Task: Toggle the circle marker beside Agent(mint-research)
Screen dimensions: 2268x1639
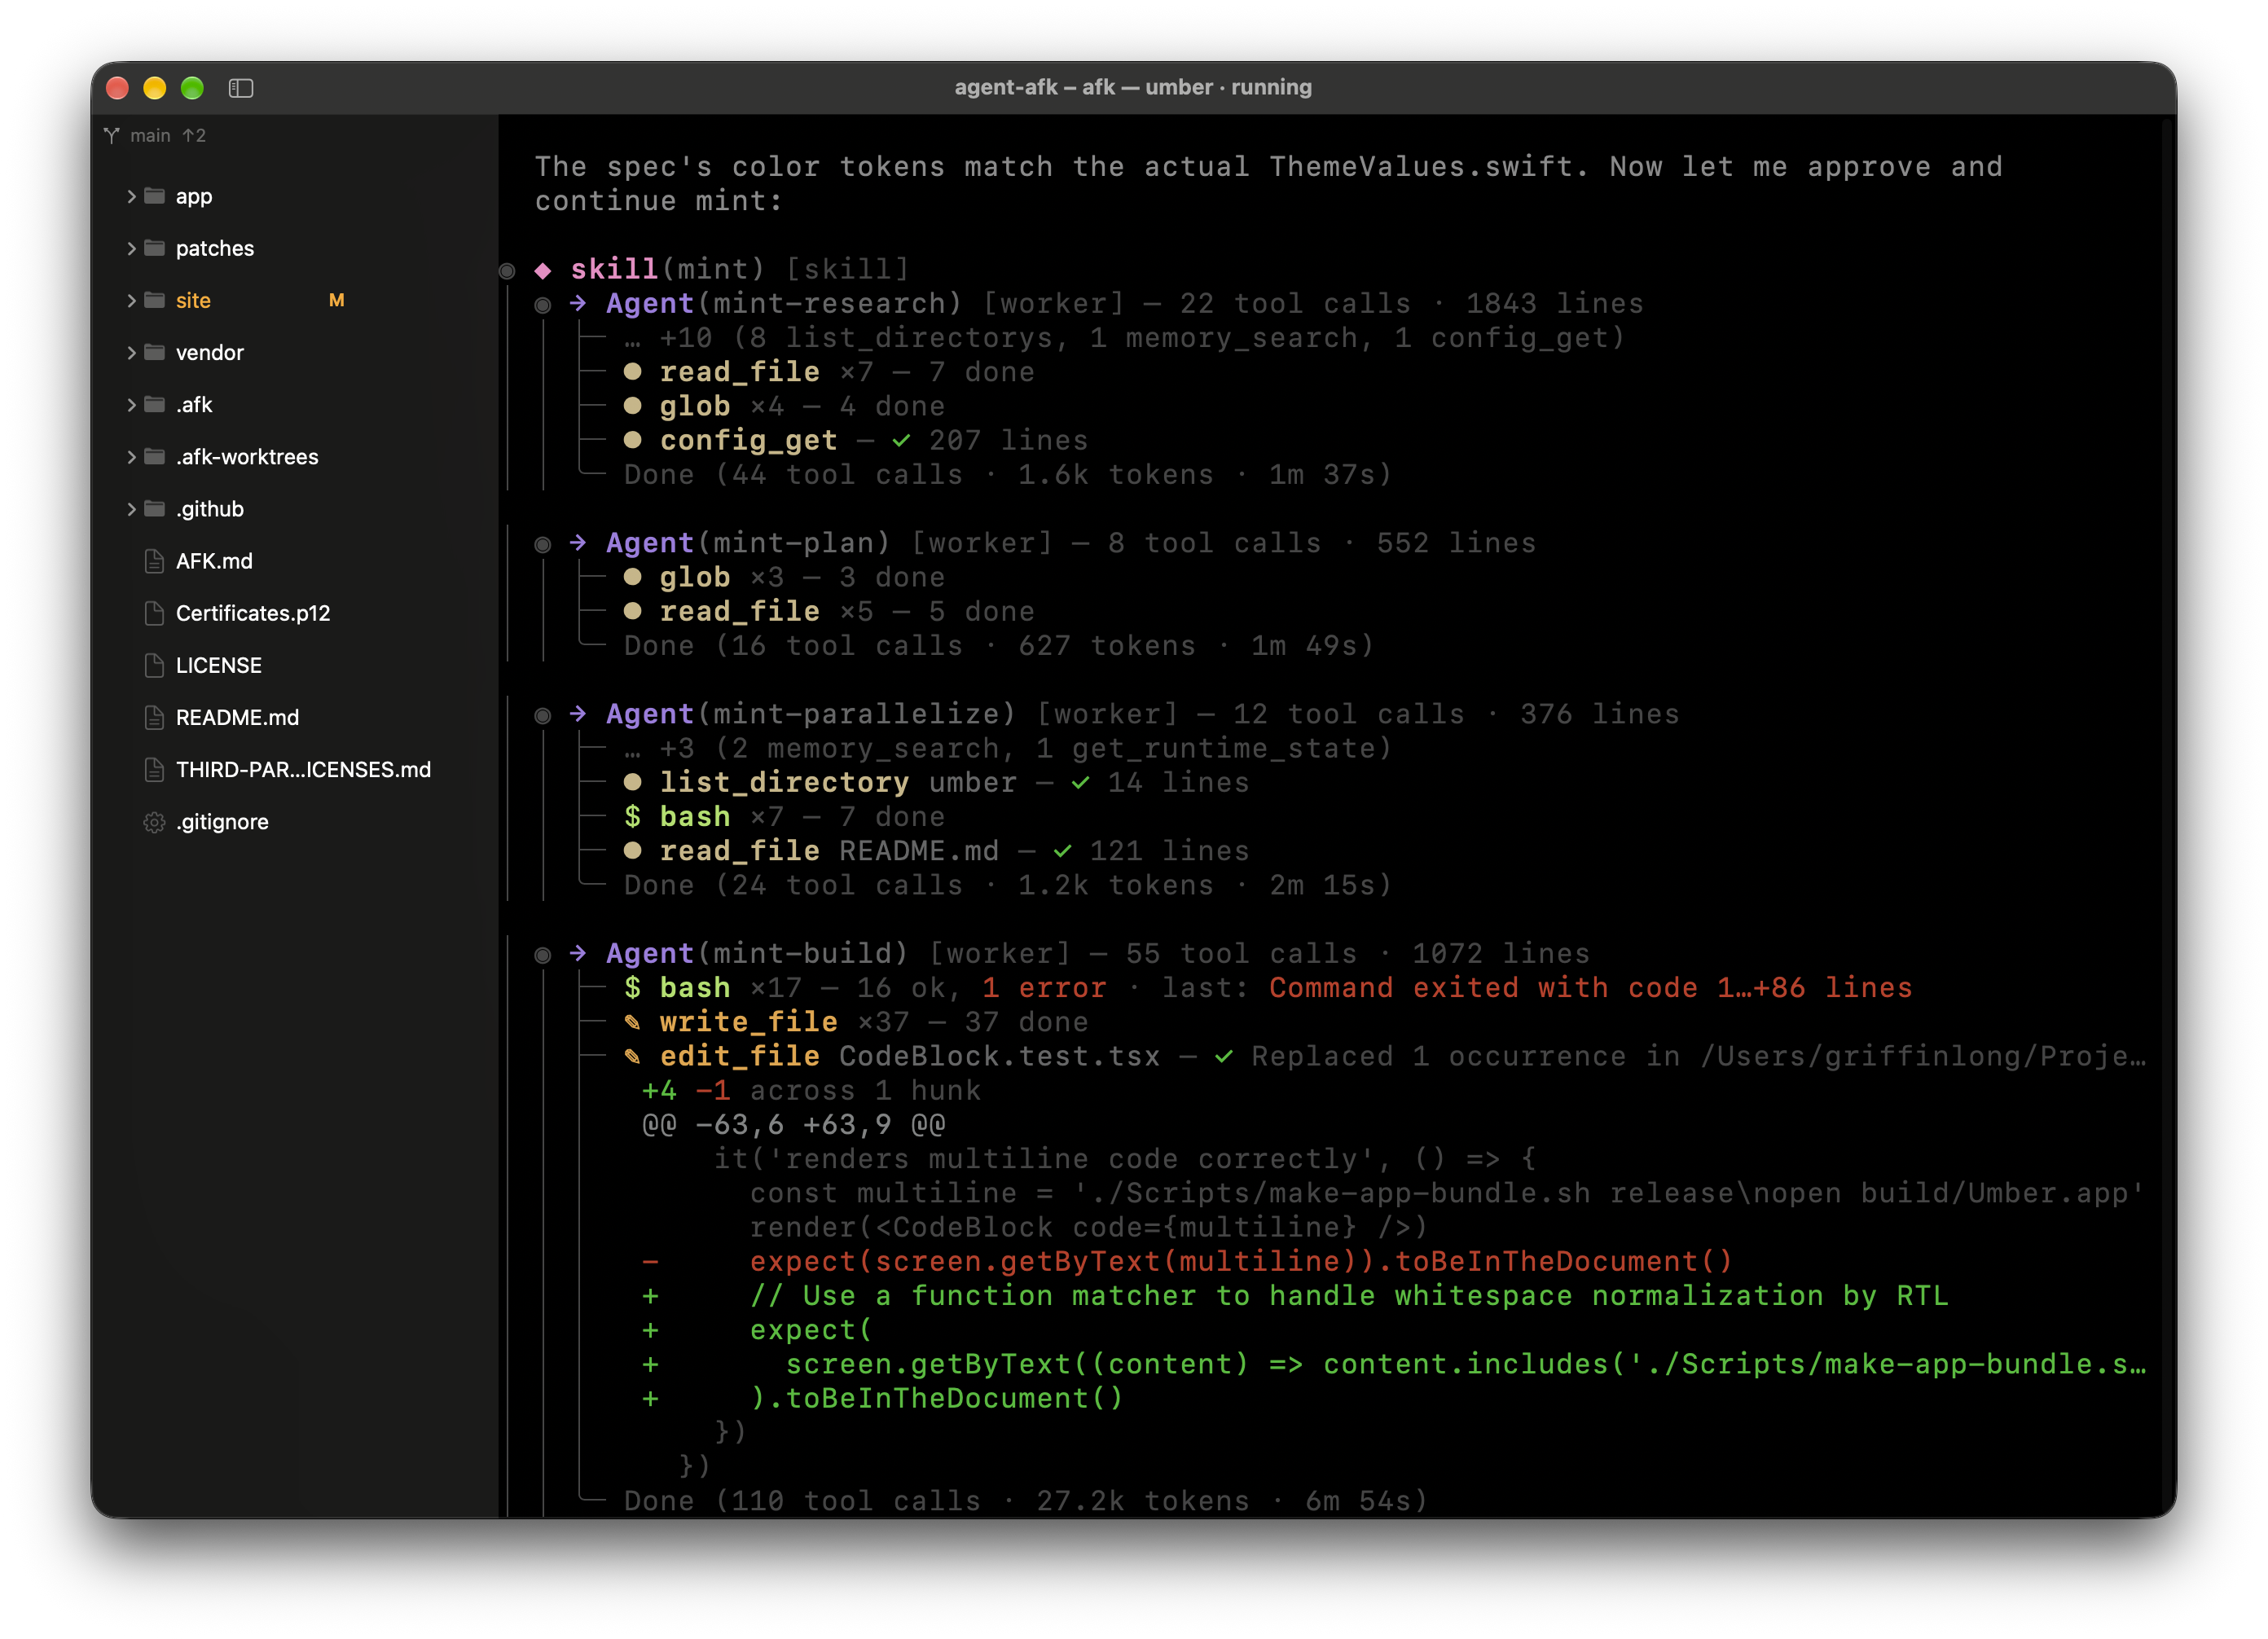Action: [543, 305]
